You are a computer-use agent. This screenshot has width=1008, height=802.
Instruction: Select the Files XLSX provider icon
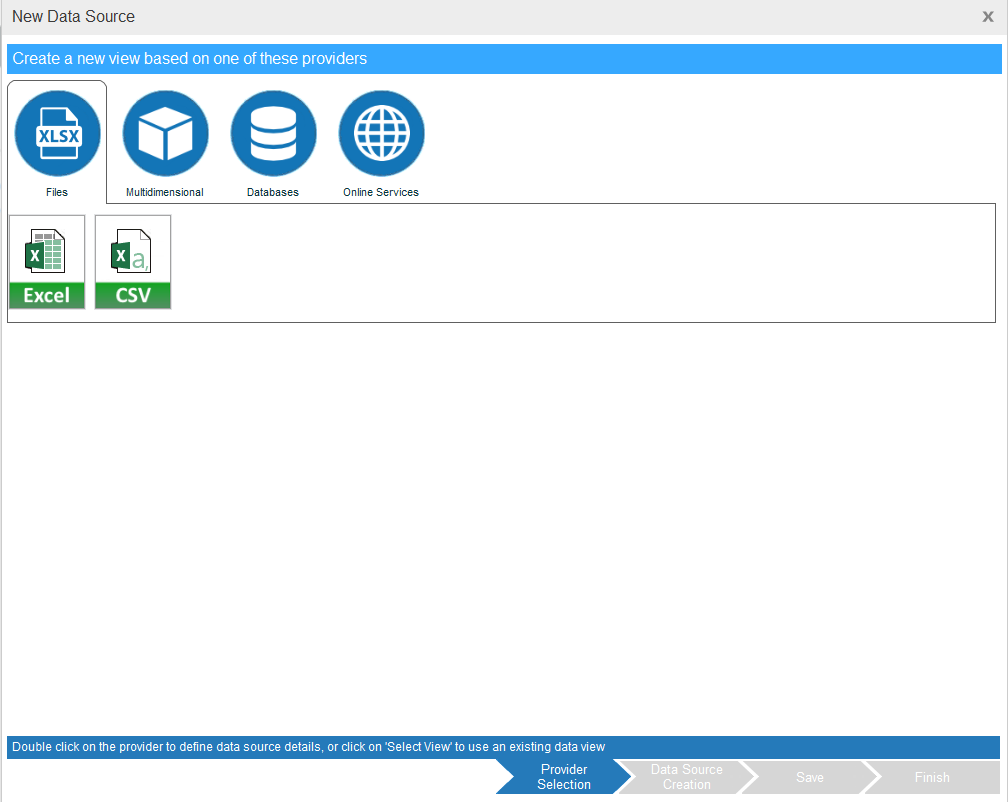point(57,133)
